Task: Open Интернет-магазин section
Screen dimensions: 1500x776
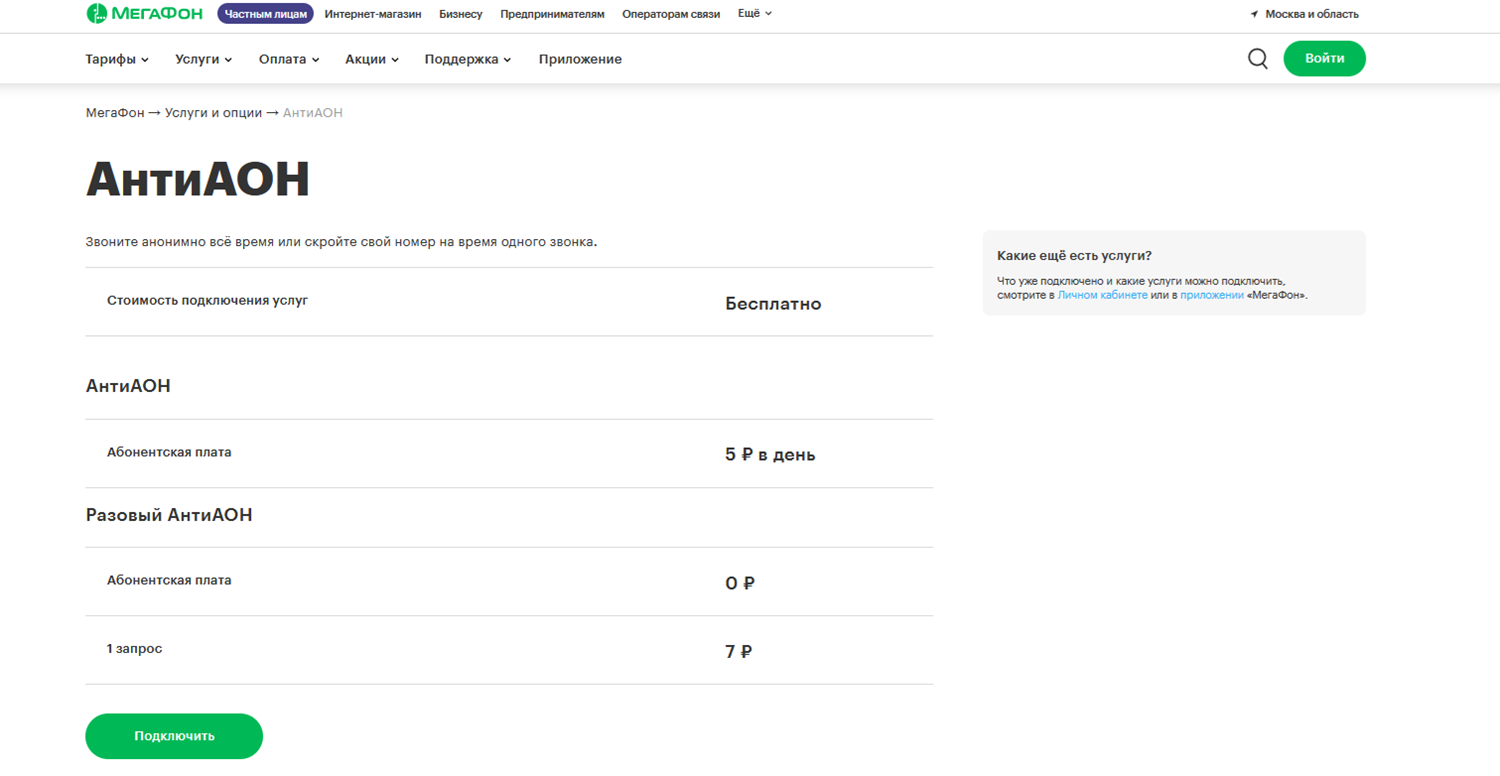Action: [373, 14]
